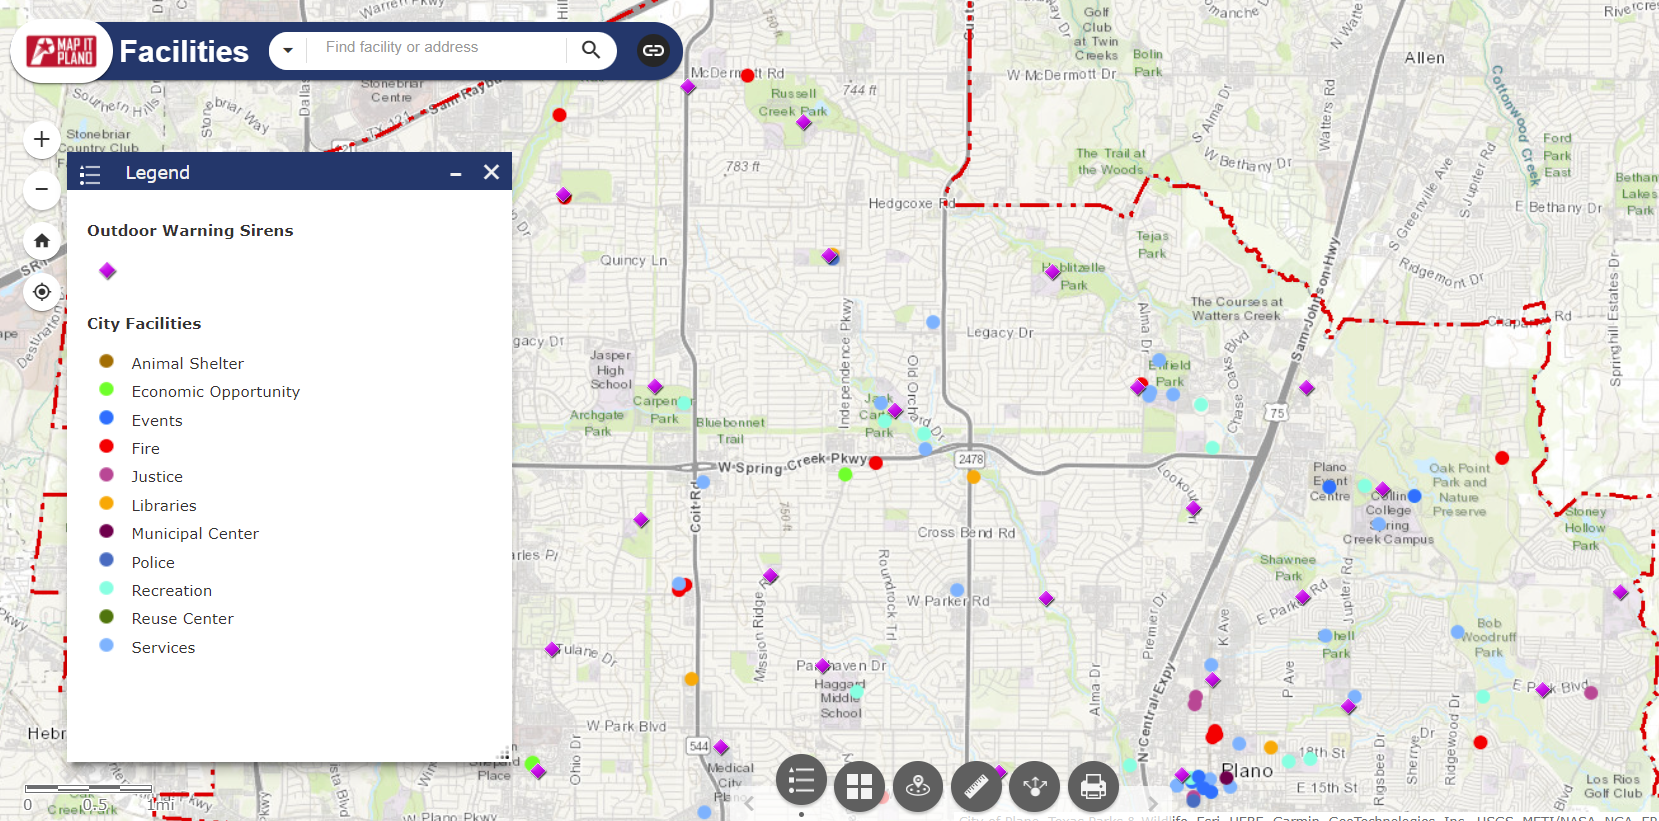Viewport: 1659px width, 821px height.
Task: Open the Print widget
Action: click(x=1093, y=786)
